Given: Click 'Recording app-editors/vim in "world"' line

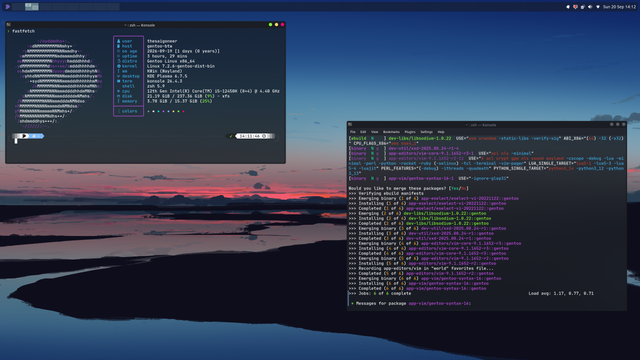Looking at the screenshot, I should pos(421,269).
